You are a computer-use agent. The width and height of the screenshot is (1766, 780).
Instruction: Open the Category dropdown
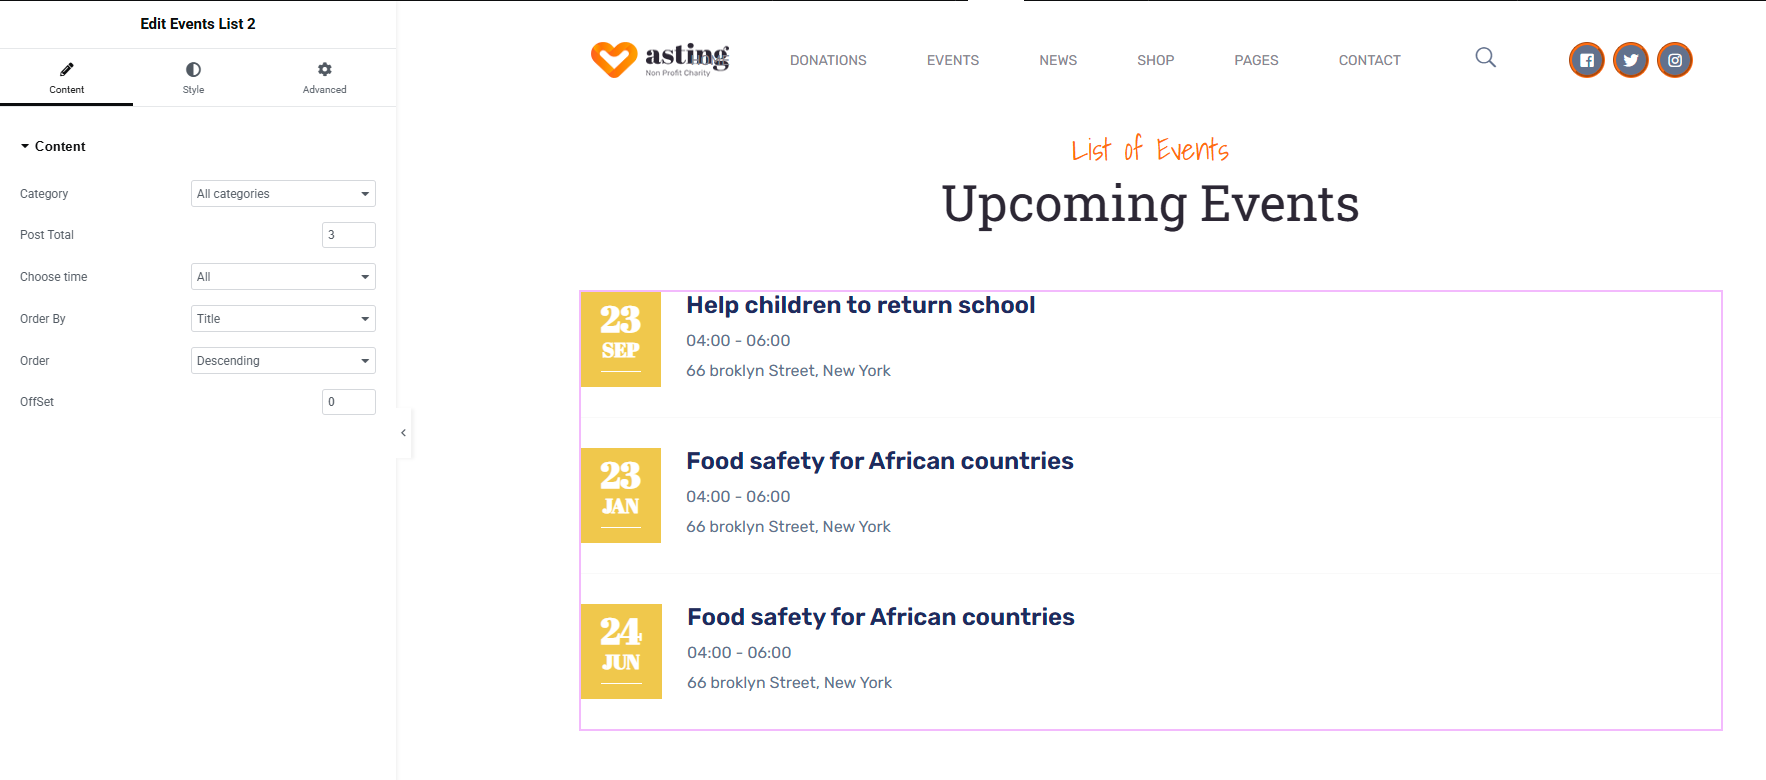point(283,194)
